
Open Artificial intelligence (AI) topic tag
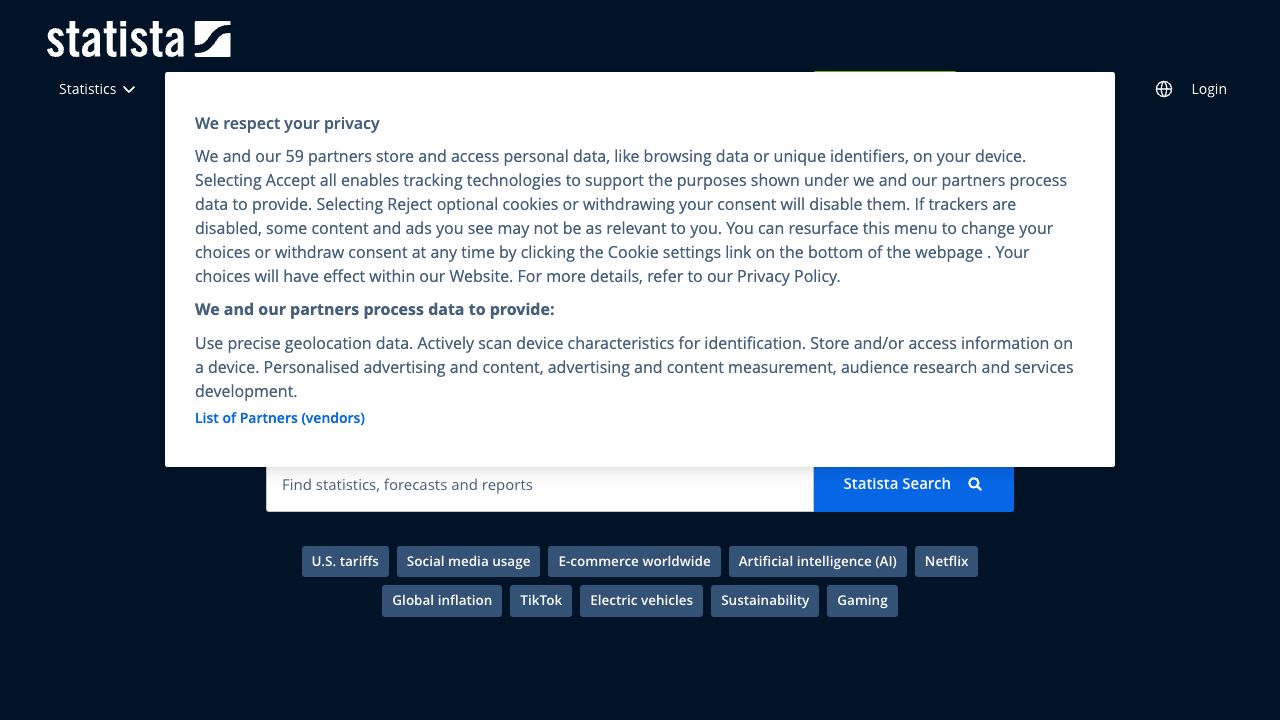[817, 561]
